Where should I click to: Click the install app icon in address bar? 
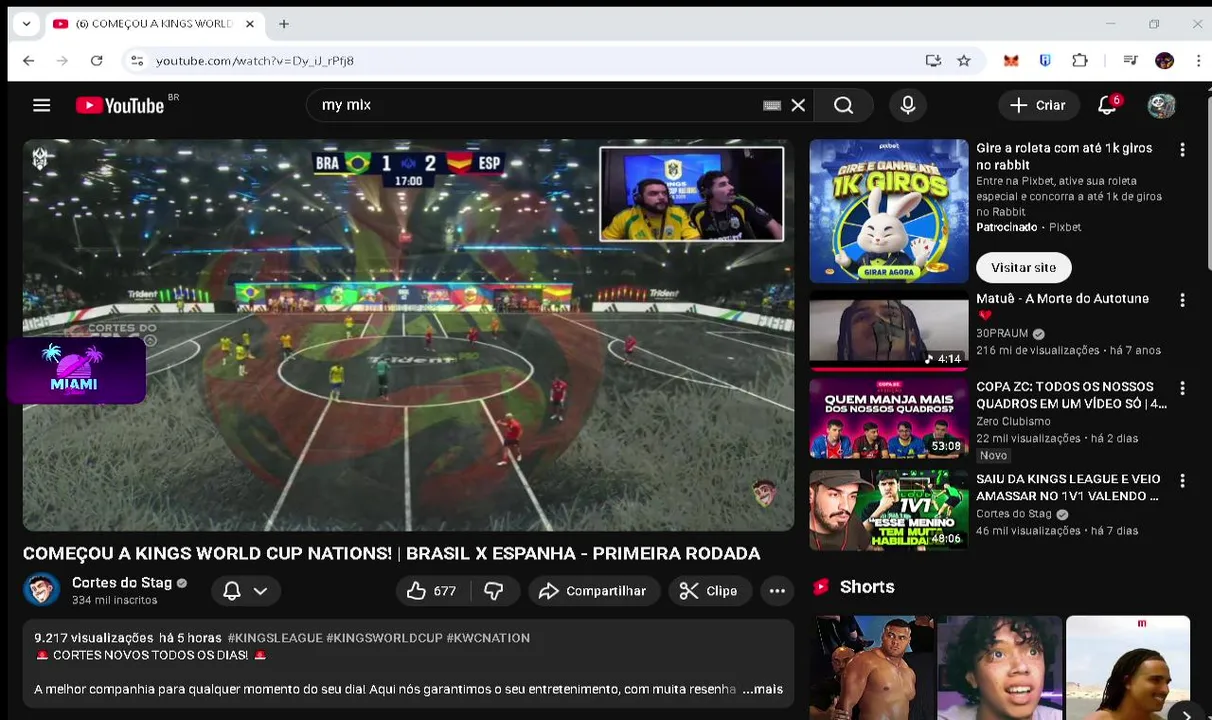point(933,61)
